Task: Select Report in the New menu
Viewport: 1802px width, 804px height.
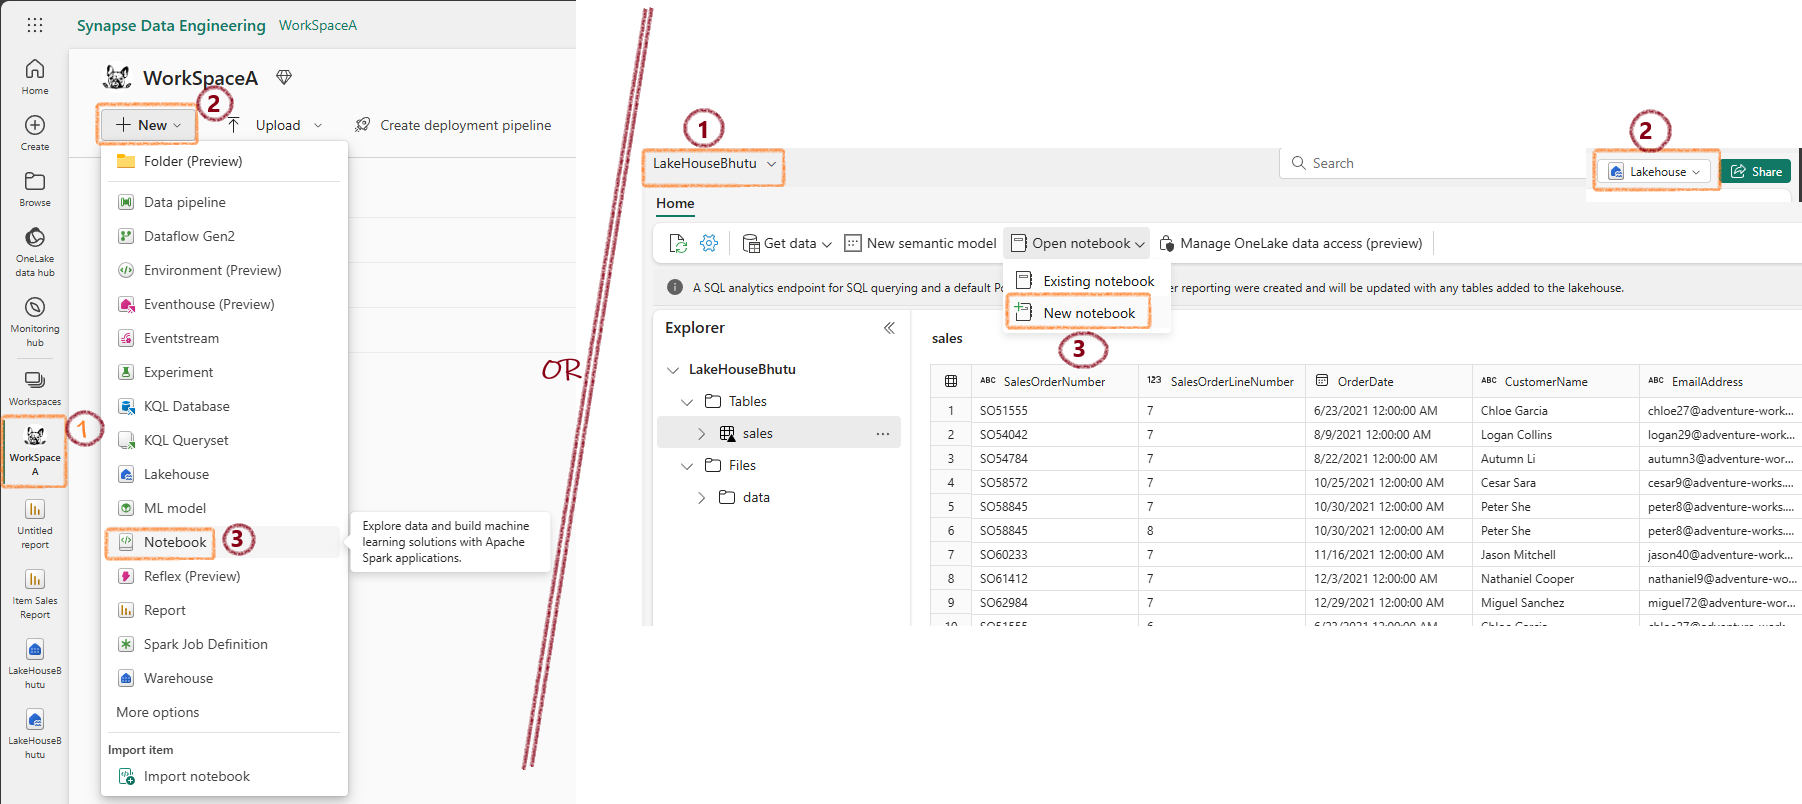Action: click(x=224, y=610)
